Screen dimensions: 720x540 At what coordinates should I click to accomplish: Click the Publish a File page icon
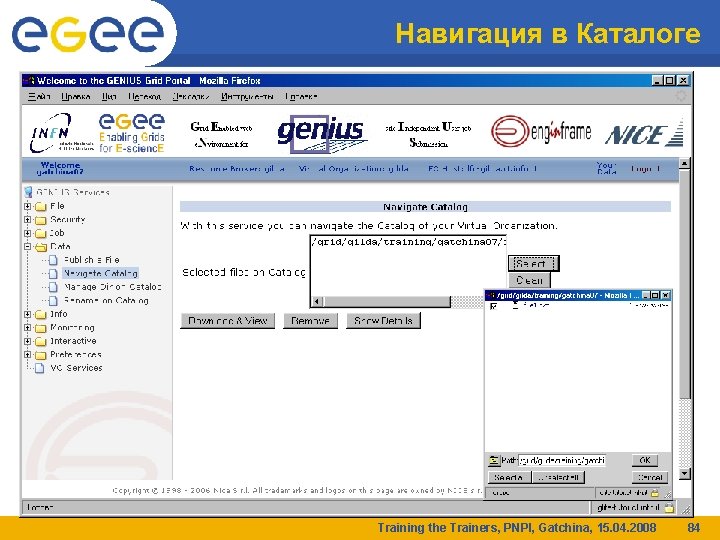click(53, 260)
